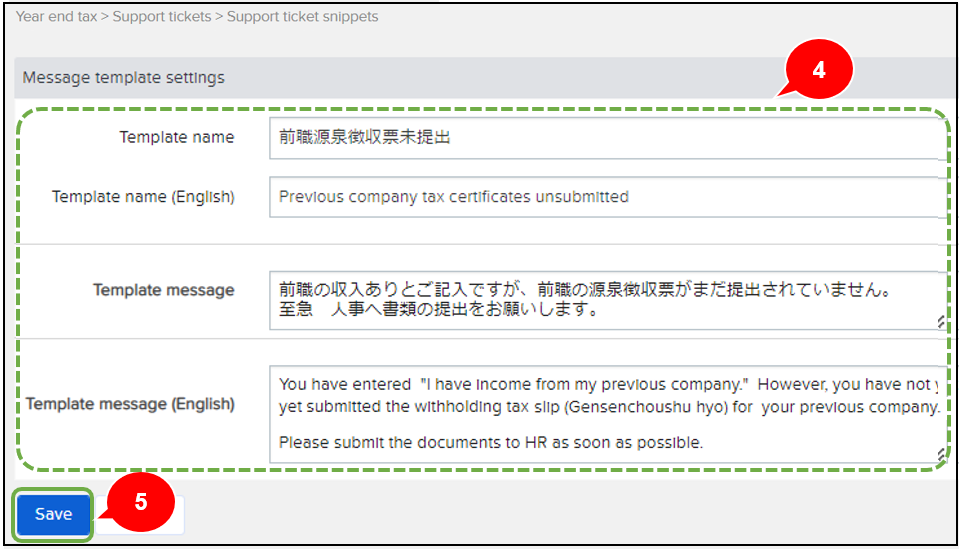Go to Support tickets breadcrumb
This screenshot has height=549, width=959.
pos(163,17)
